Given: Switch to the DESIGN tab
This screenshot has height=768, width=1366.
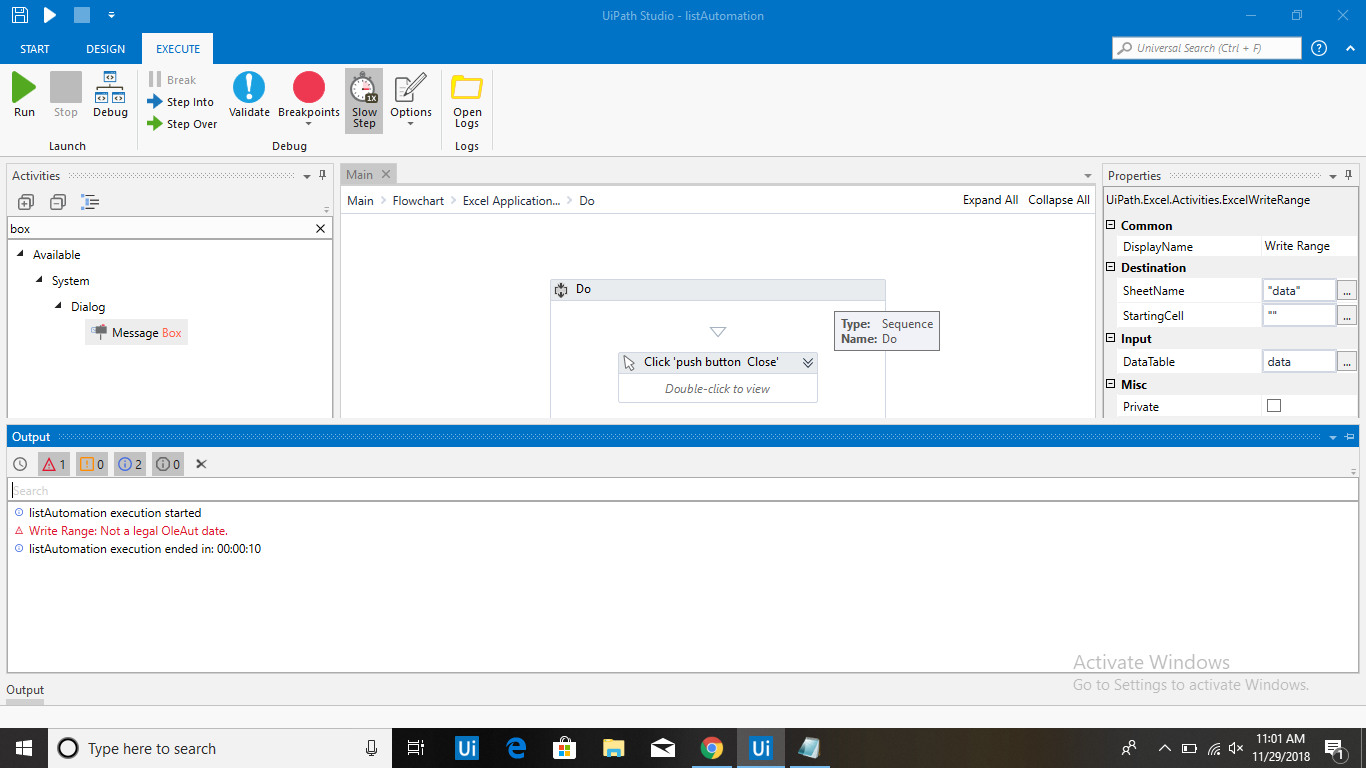Looking at the screenshot, I should click(x=106, y=49).
